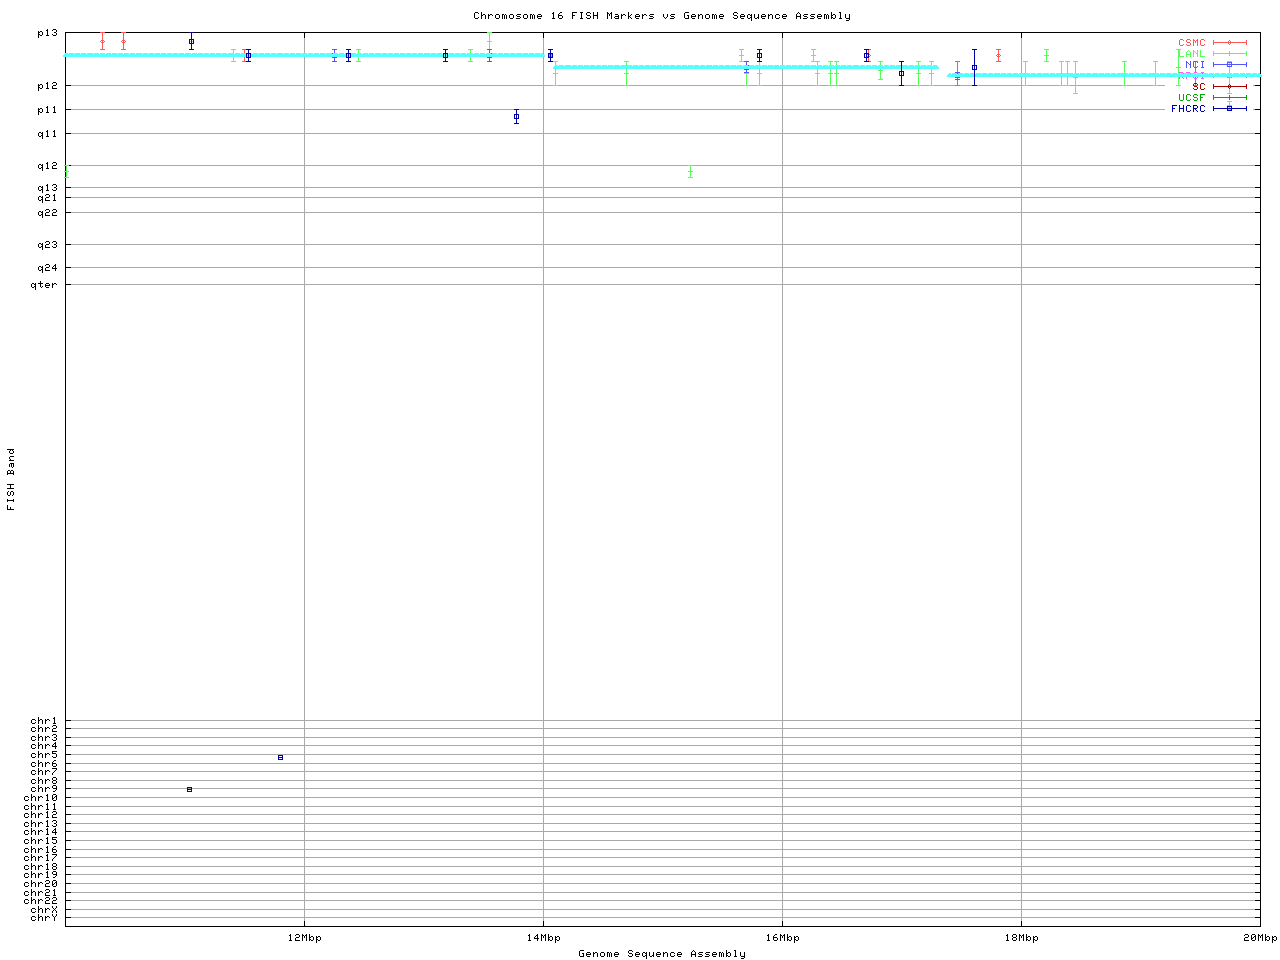Select the square marker on chr9 row

click(189, 790)
